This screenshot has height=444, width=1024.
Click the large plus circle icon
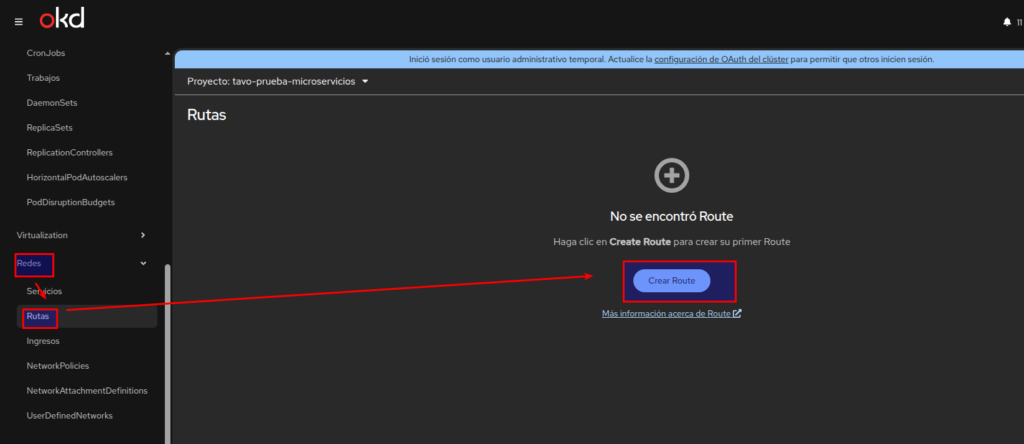pos(671,176)
